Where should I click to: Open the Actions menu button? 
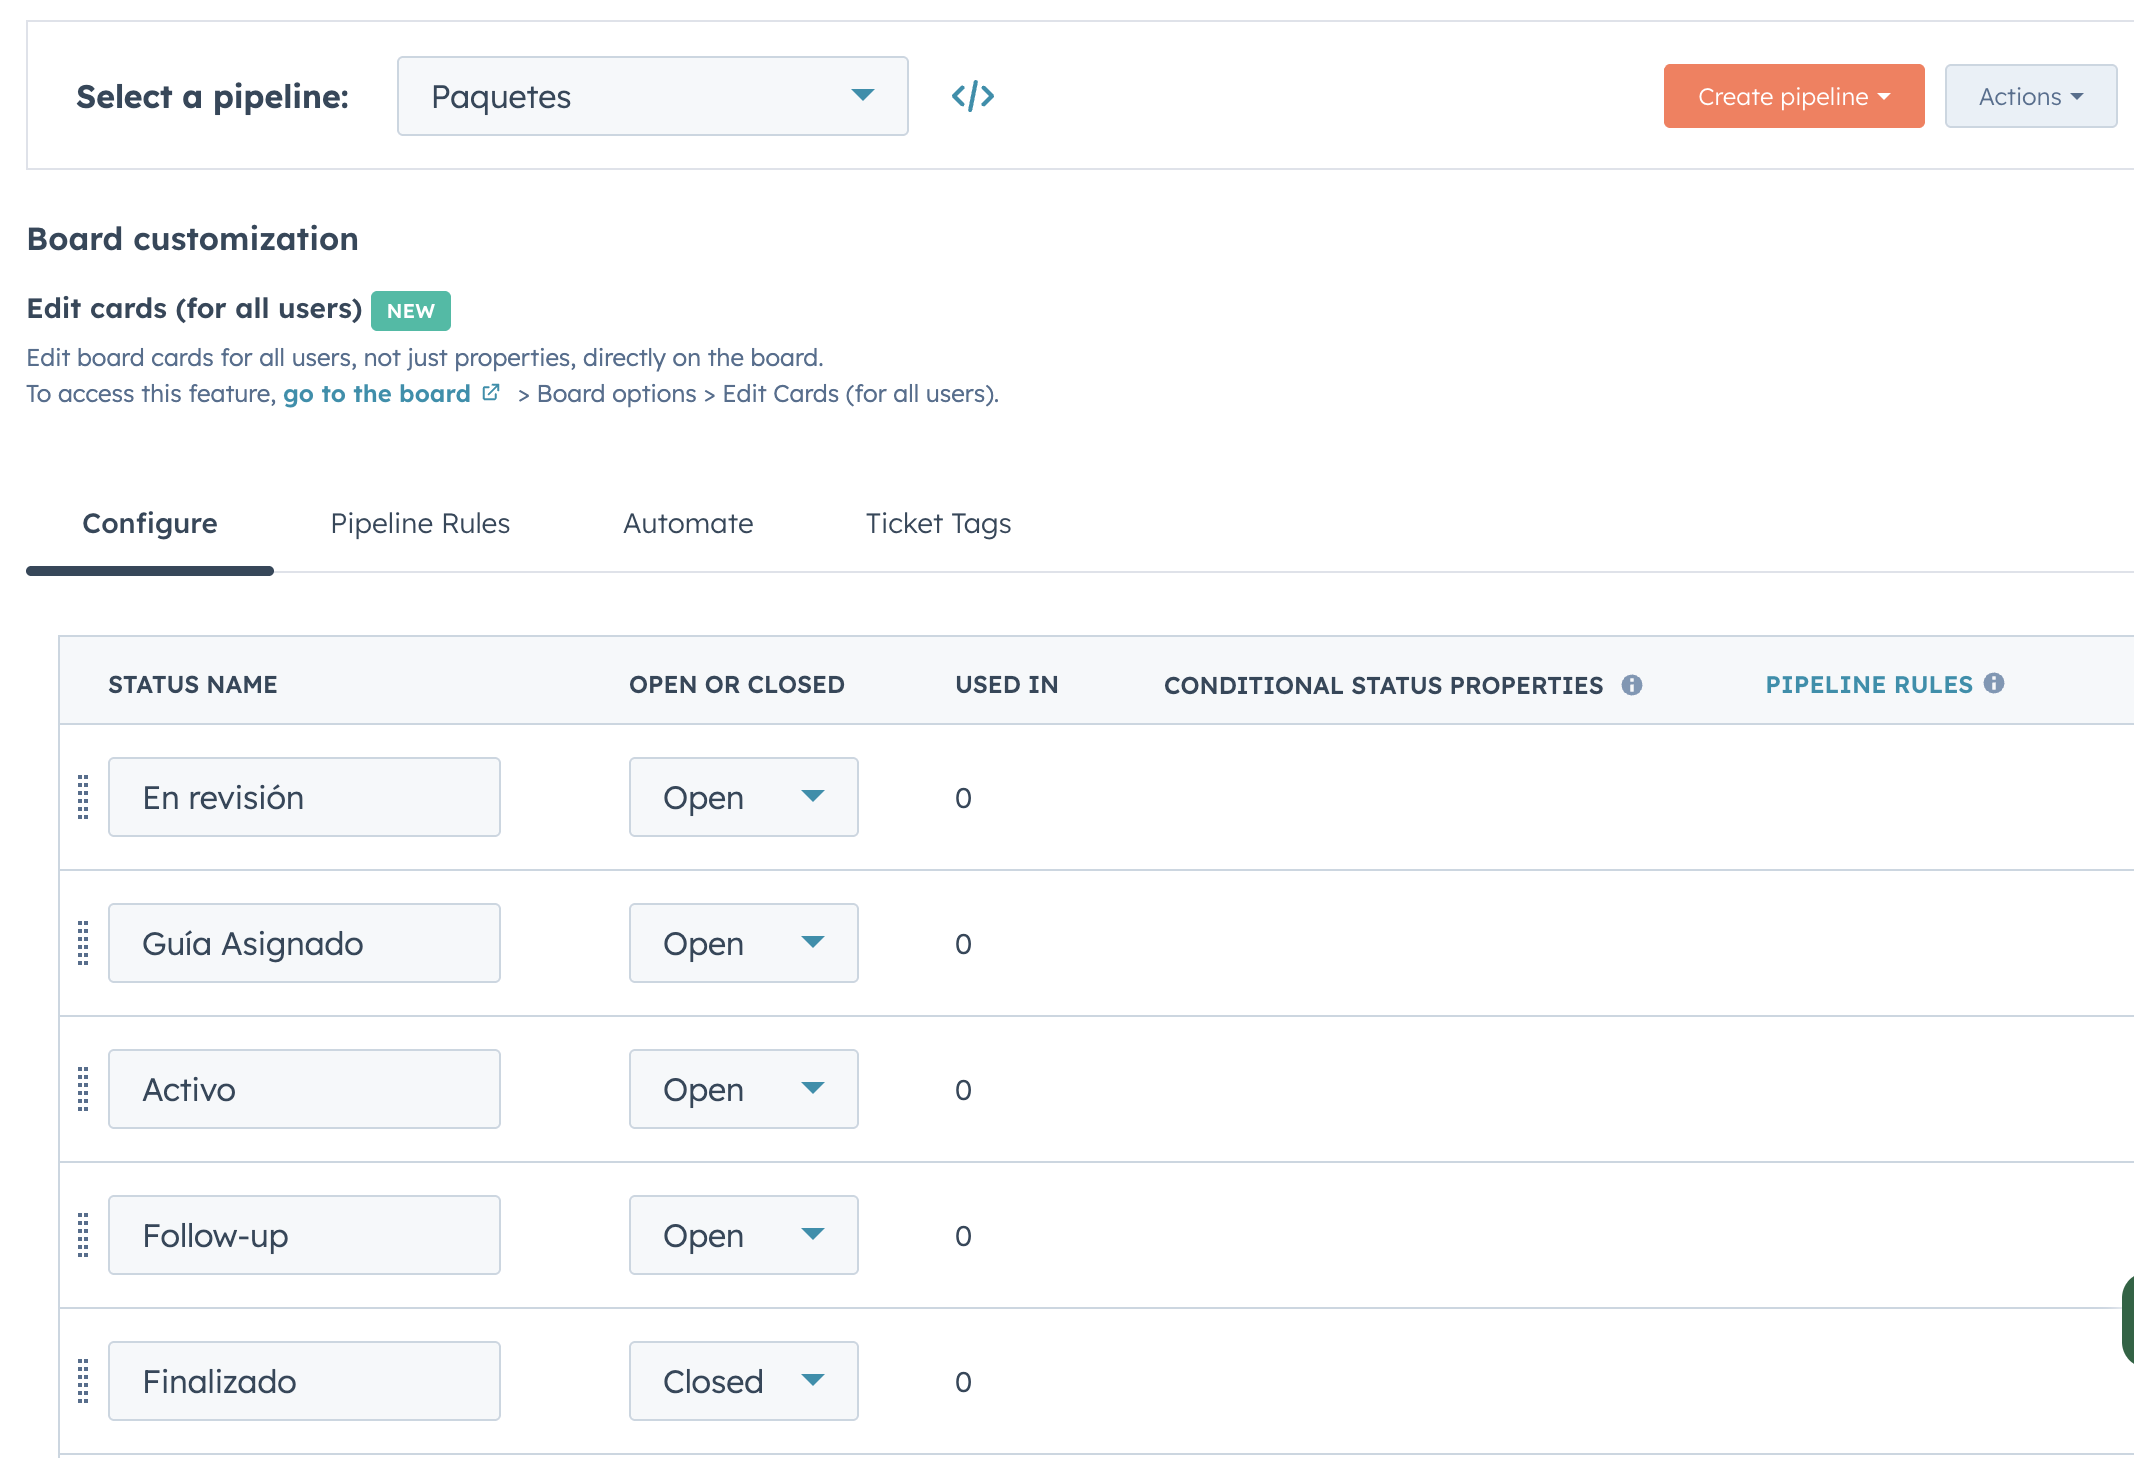2030,96
